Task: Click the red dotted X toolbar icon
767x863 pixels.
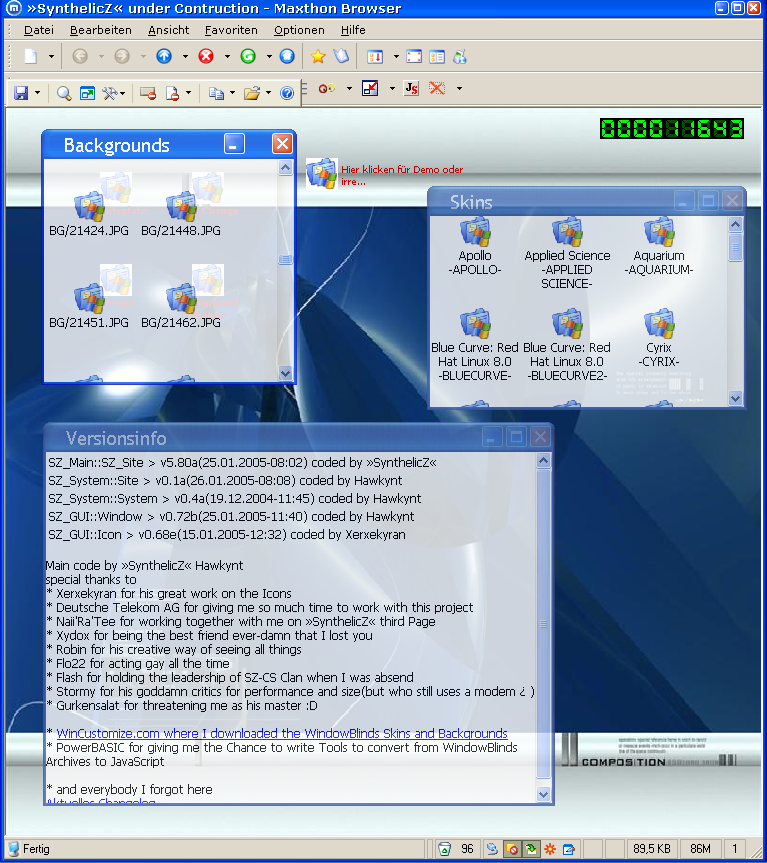Action: (437, 88)
